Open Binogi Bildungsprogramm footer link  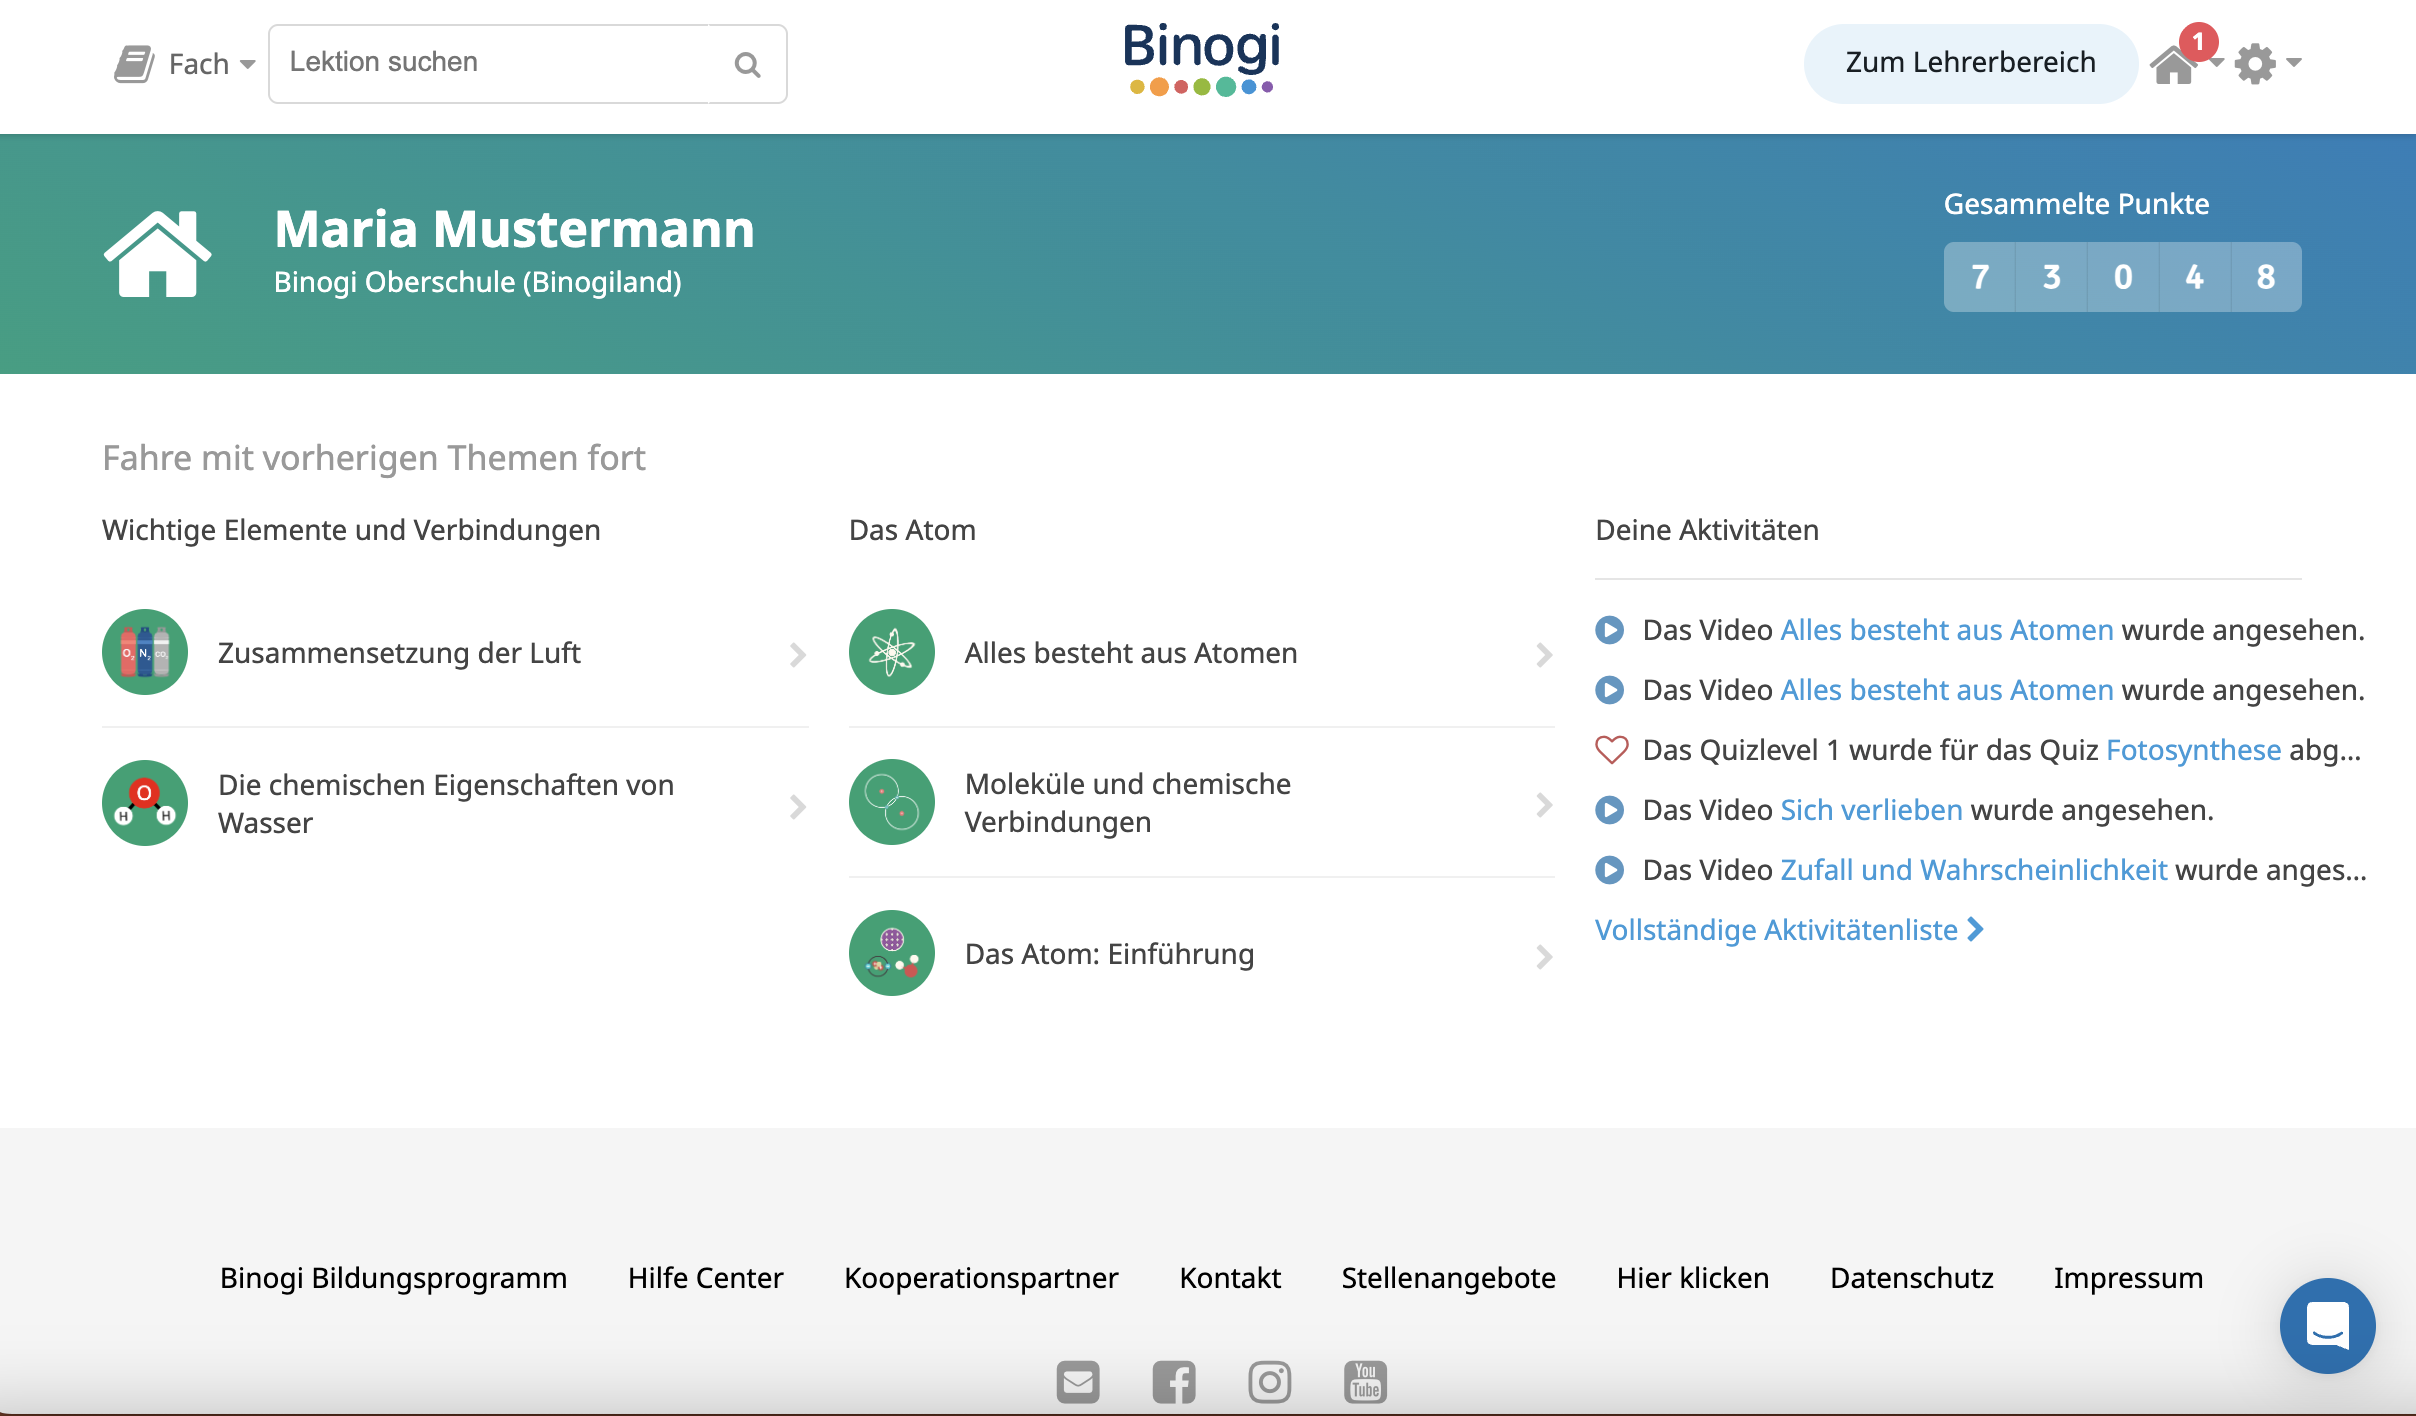point(393,1278)
